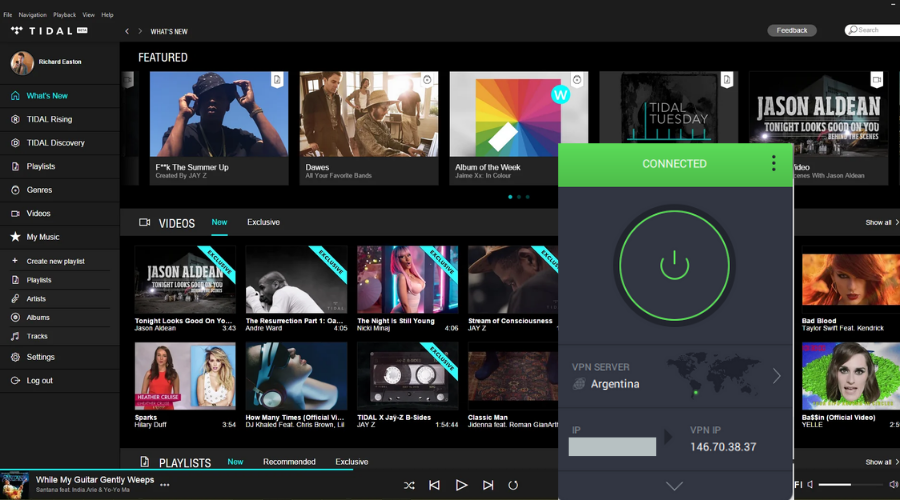
Task: Navigate back with the left arrow
Action: pos(127,32)
